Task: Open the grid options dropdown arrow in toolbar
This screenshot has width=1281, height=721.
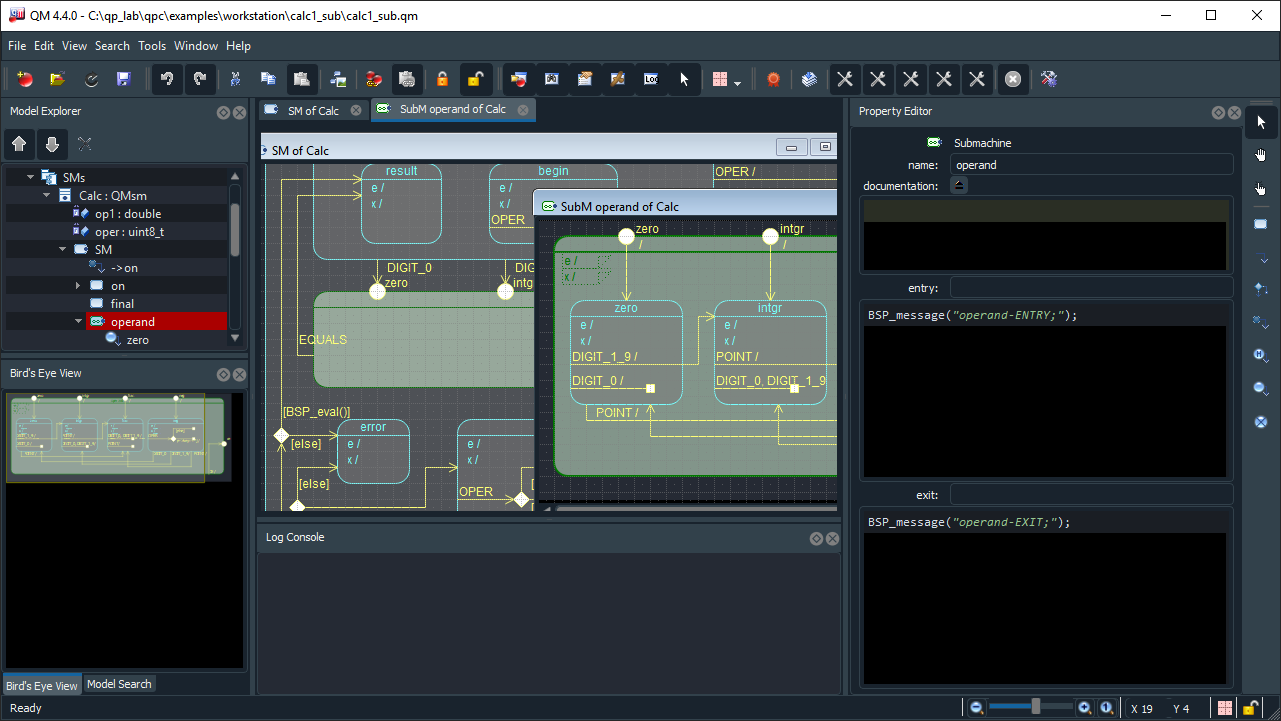Action: click(x=737, y=83)
